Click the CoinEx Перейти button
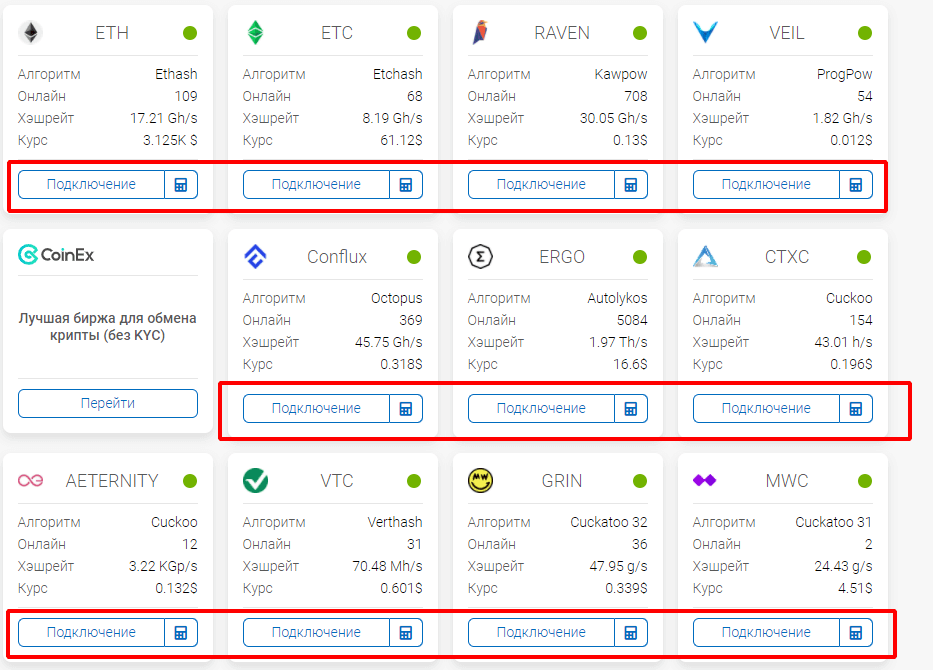Screen dimensions: 933x670 tap(108, 403)
